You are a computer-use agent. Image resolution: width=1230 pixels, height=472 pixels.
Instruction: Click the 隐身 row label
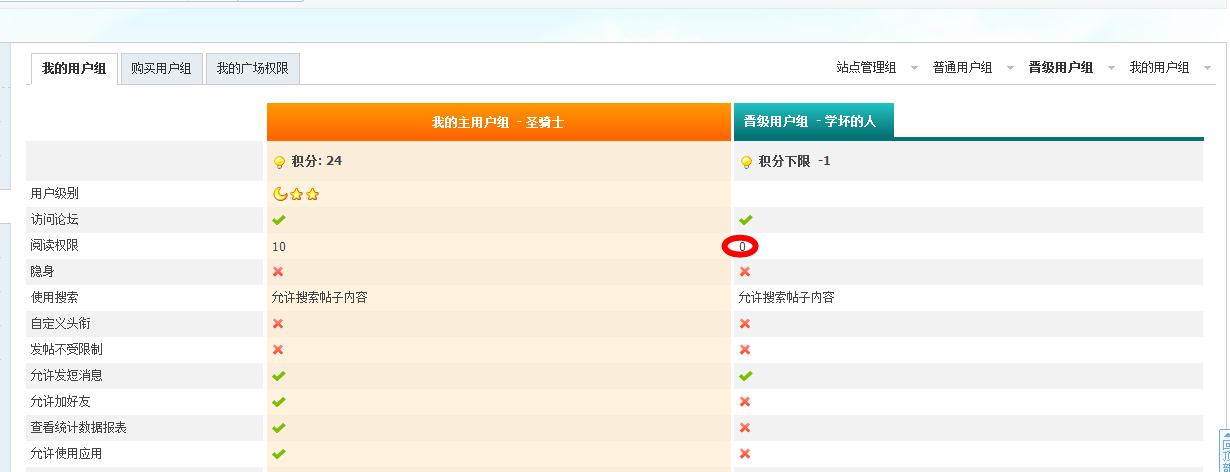coord(42,272)
